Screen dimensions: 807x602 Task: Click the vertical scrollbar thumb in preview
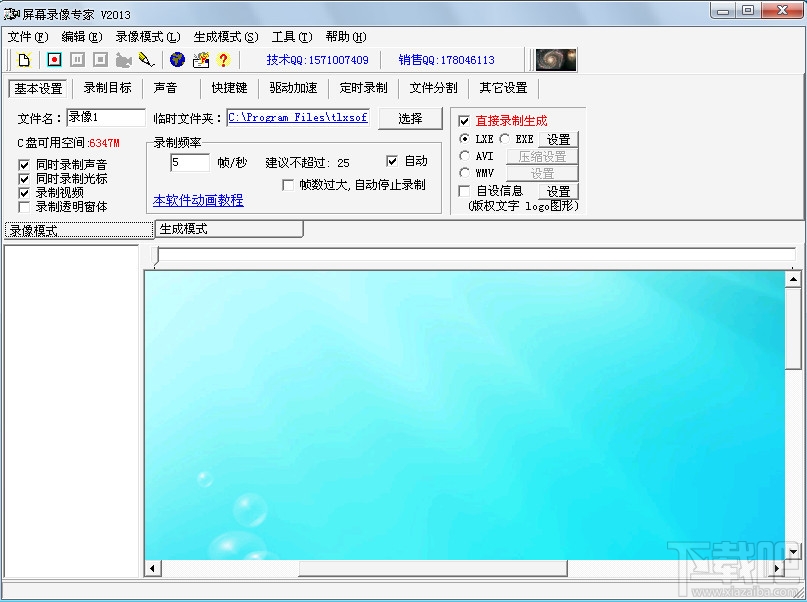[x=793, y=328]
